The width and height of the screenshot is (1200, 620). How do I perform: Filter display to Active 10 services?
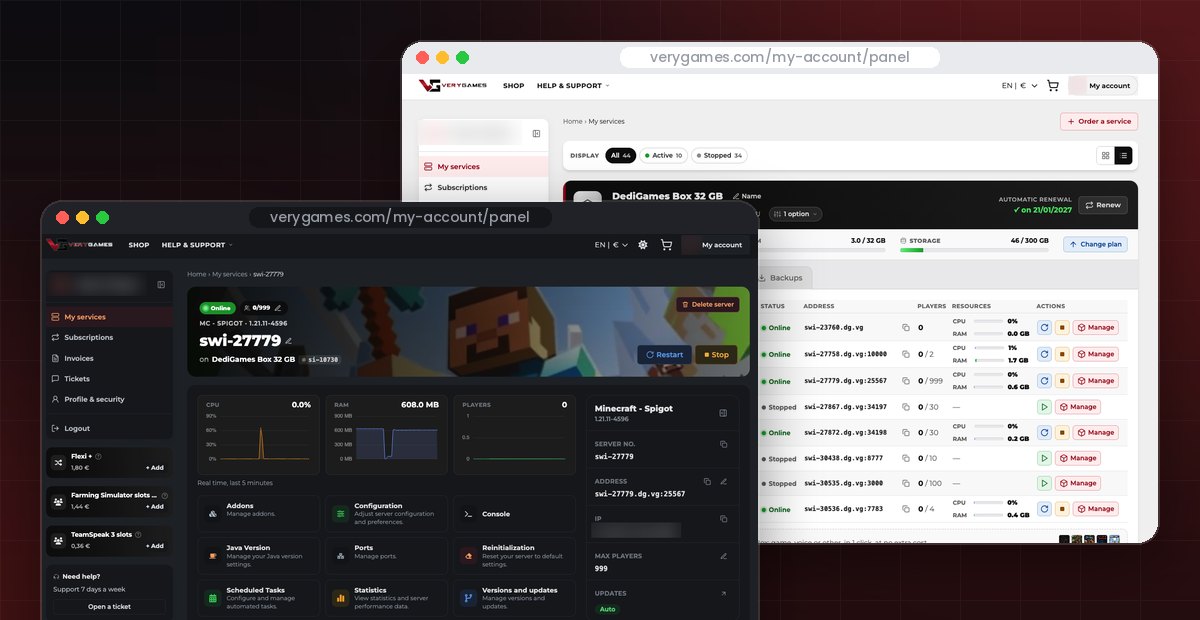click(663, 155)
